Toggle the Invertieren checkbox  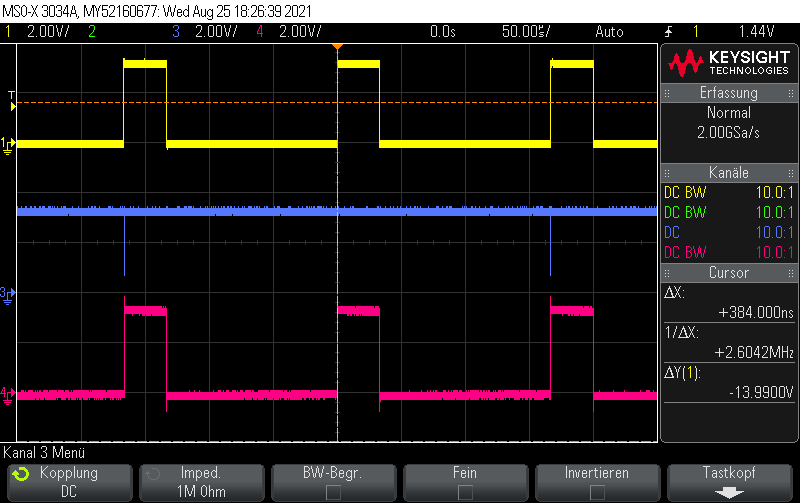(597, 492)
